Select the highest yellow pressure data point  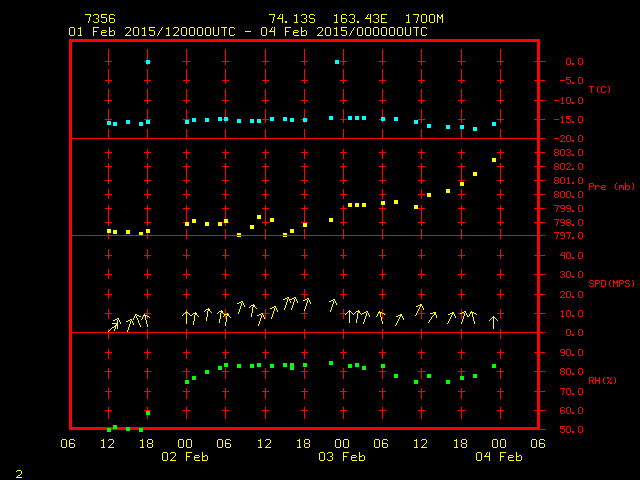(x=494, y=160)
